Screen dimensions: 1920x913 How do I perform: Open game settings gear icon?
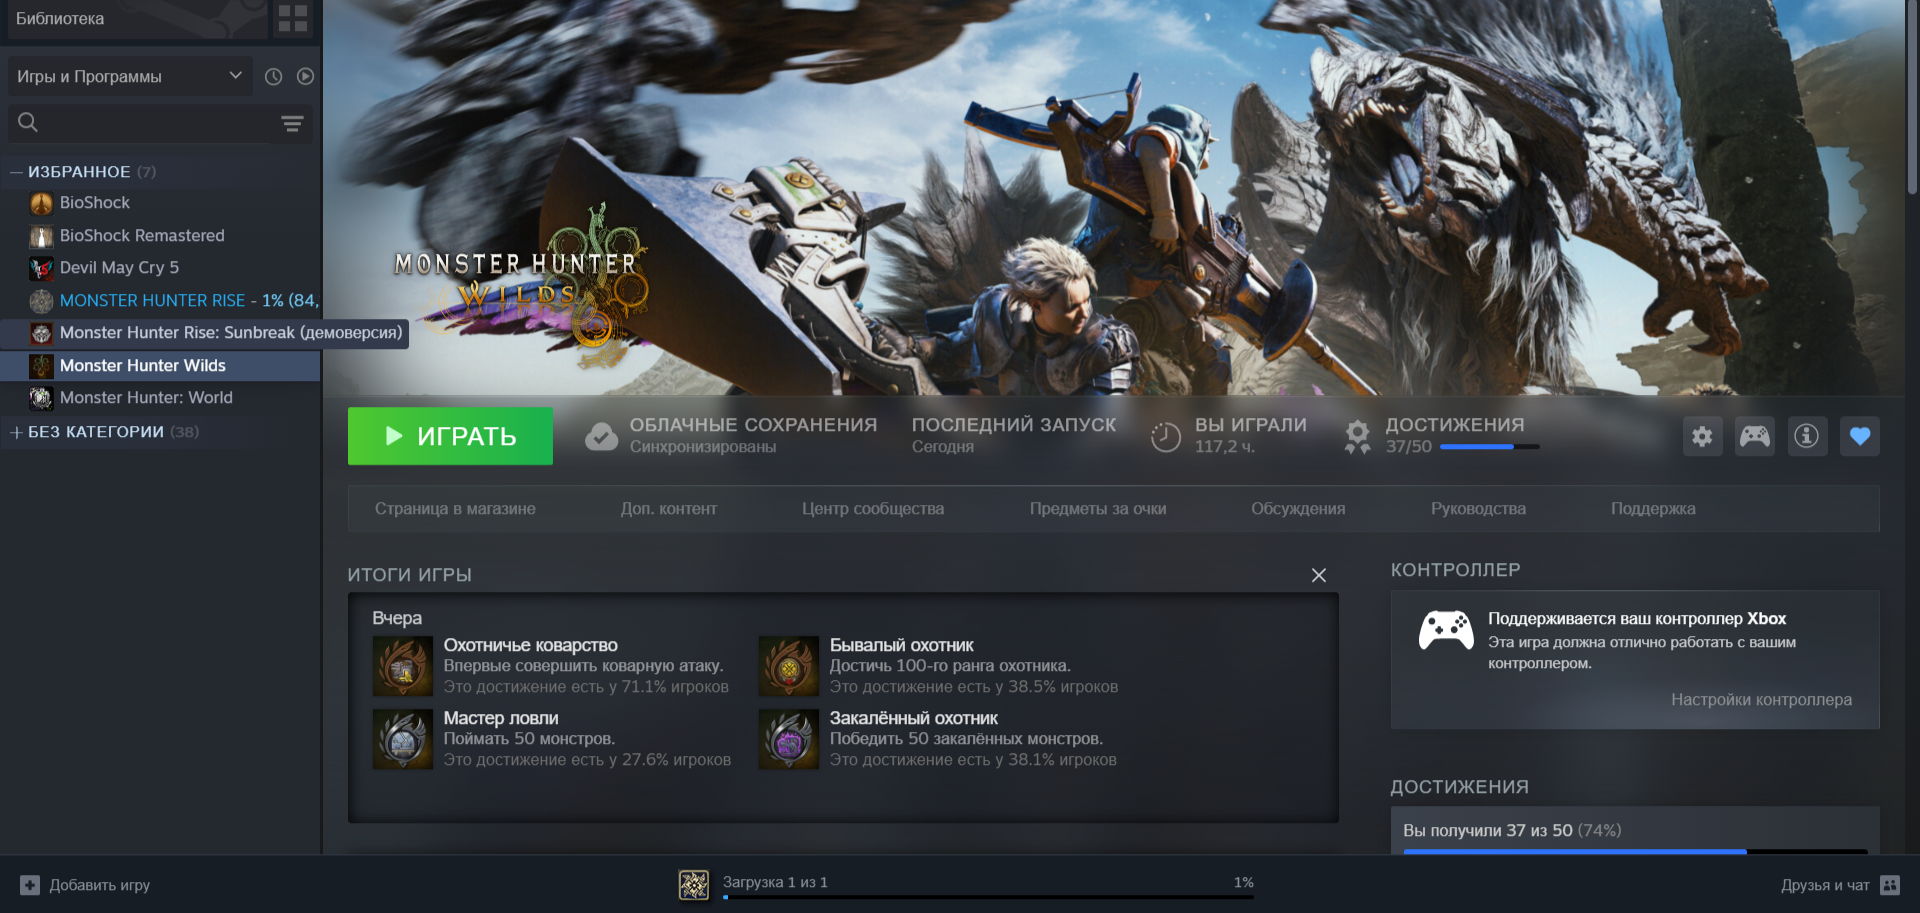tap(1702, 436)
